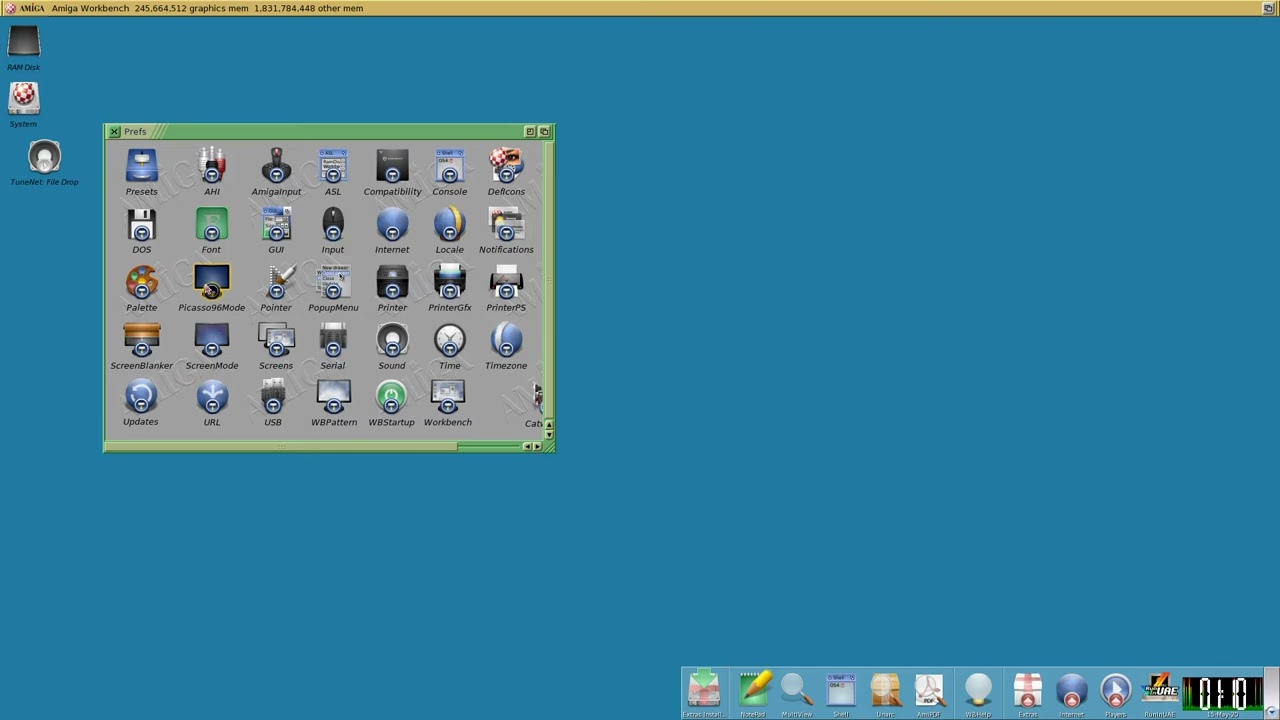Close the Prefs window

click(114, 132)
